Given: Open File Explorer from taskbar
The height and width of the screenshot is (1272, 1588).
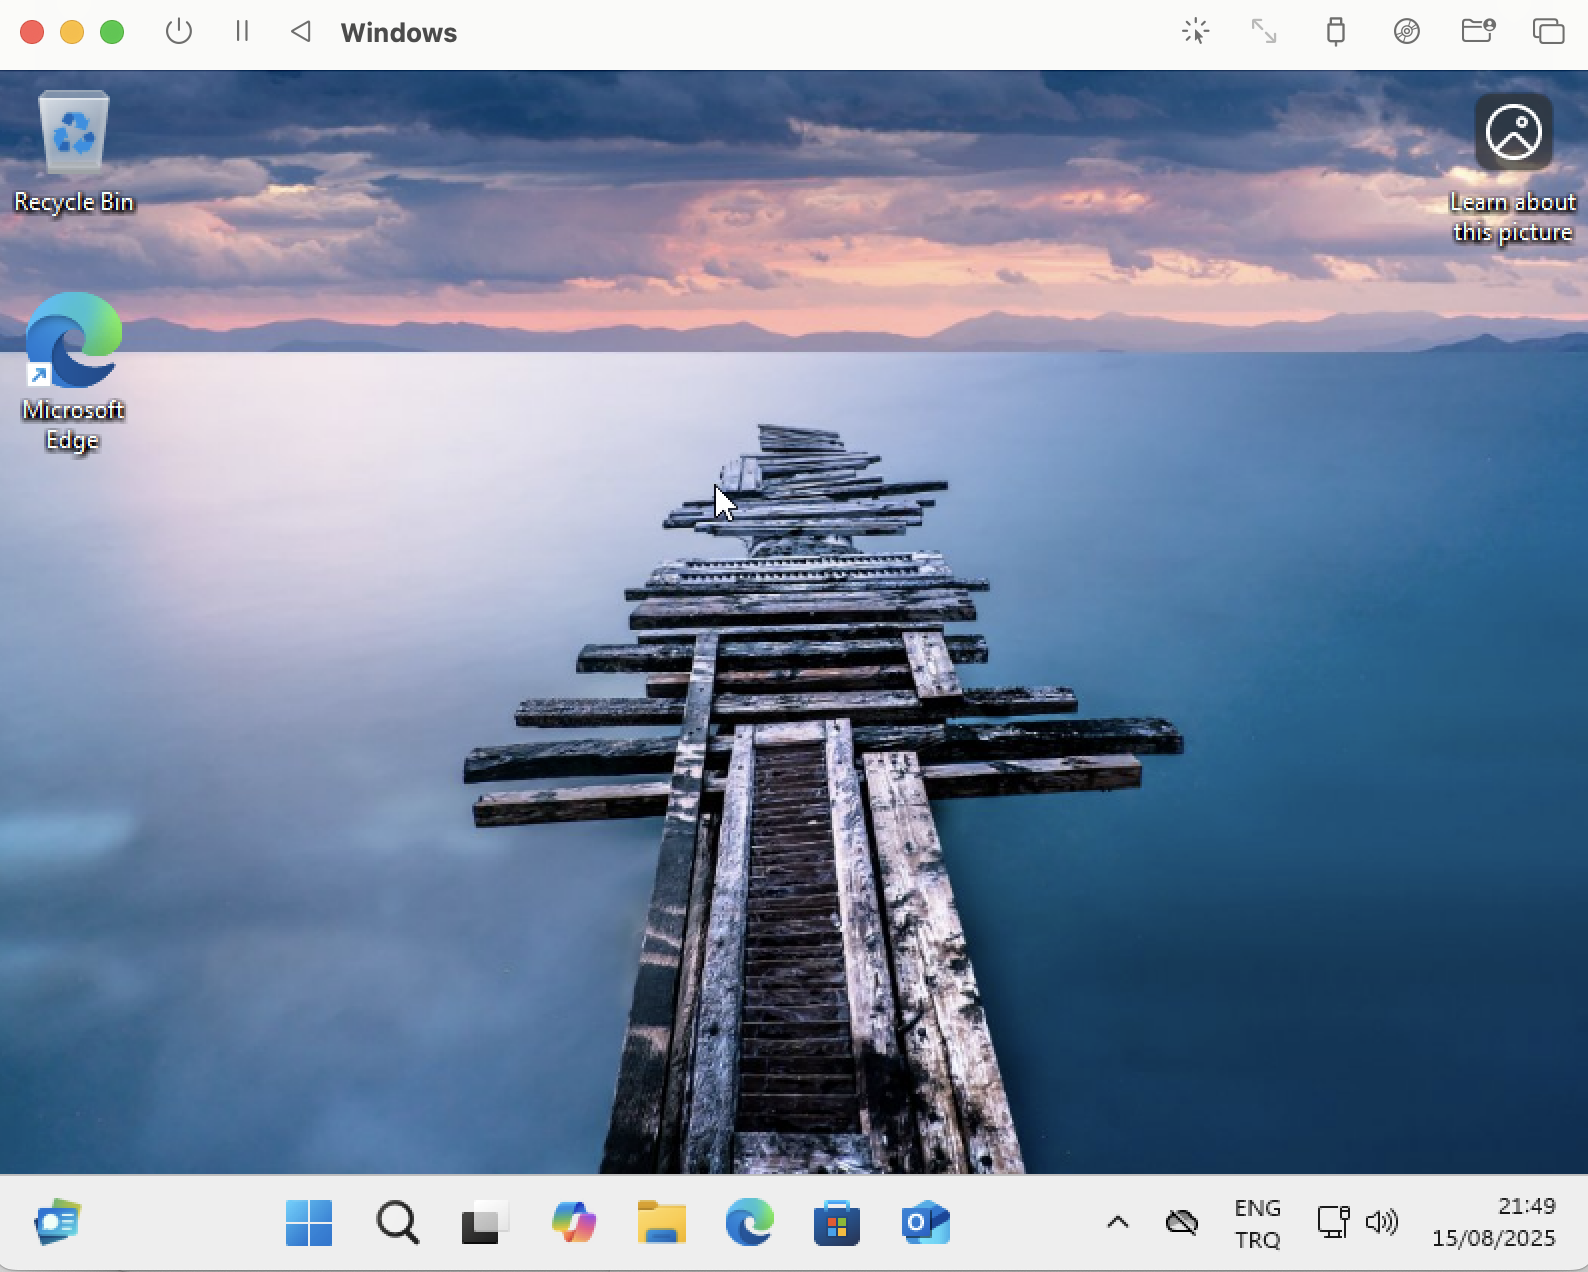Looking at the screenshot, I should (661, 1222).
